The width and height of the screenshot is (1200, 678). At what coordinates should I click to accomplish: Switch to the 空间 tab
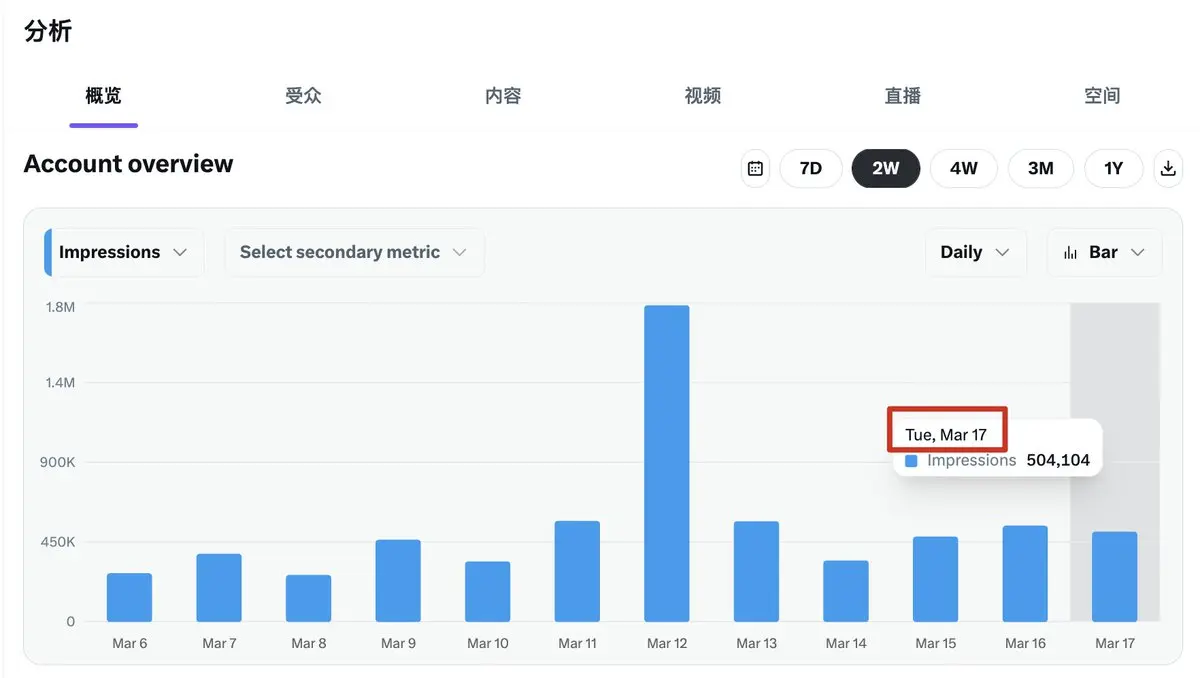(1102, 96)
